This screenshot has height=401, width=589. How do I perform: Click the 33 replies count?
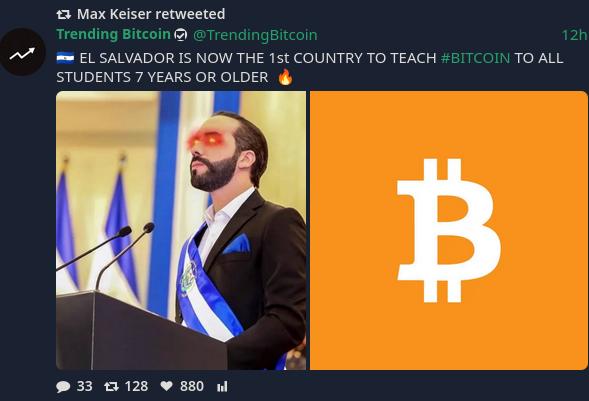pos(85,386)
